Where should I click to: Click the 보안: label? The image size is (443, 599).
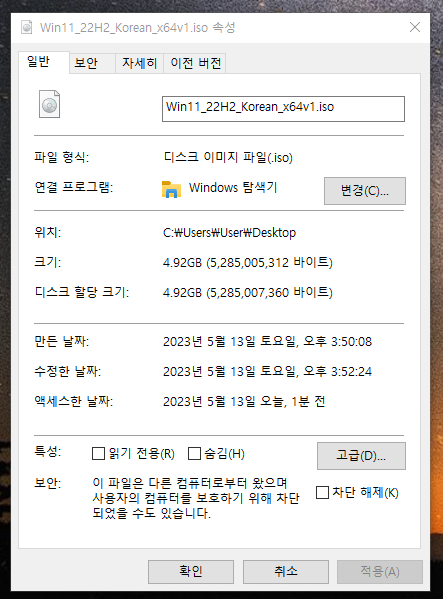pos(47,483)
